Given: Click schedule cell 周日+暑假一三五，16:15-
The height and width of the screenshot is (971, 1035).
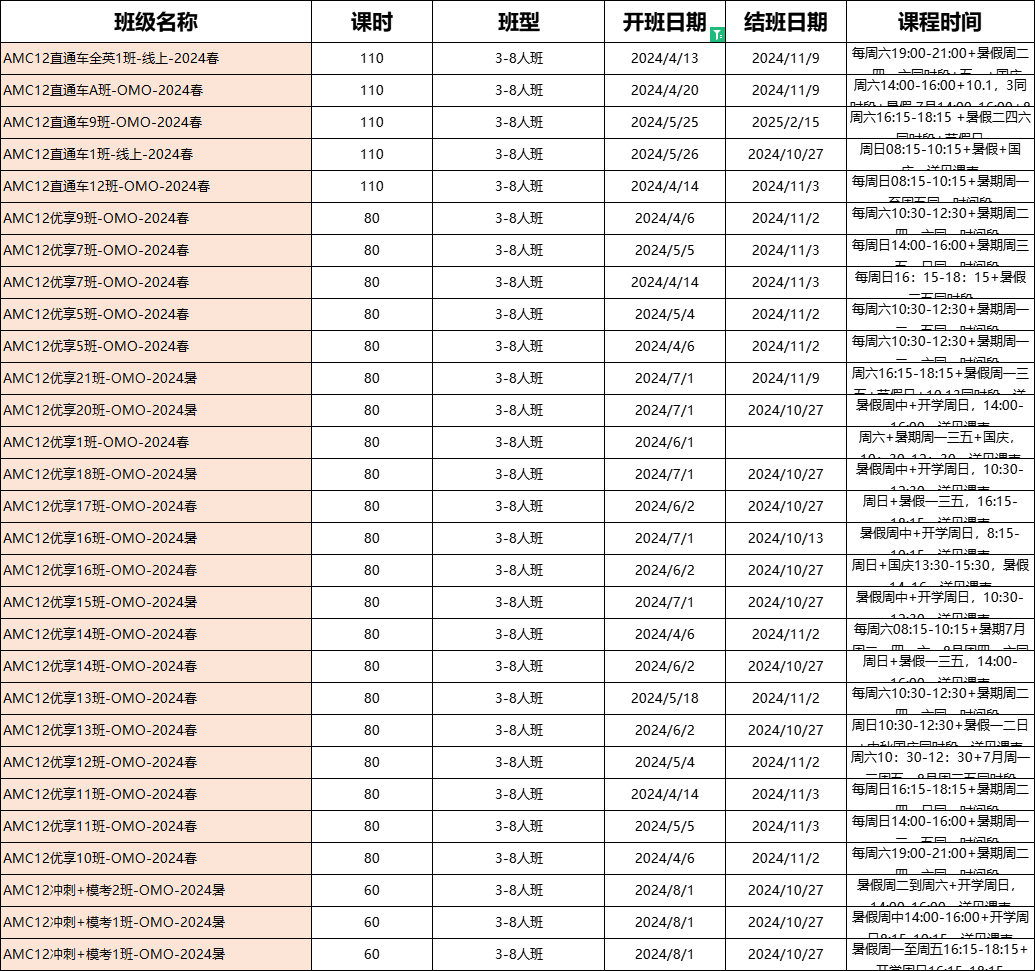Looking at the screenshot, I should 940,506.
